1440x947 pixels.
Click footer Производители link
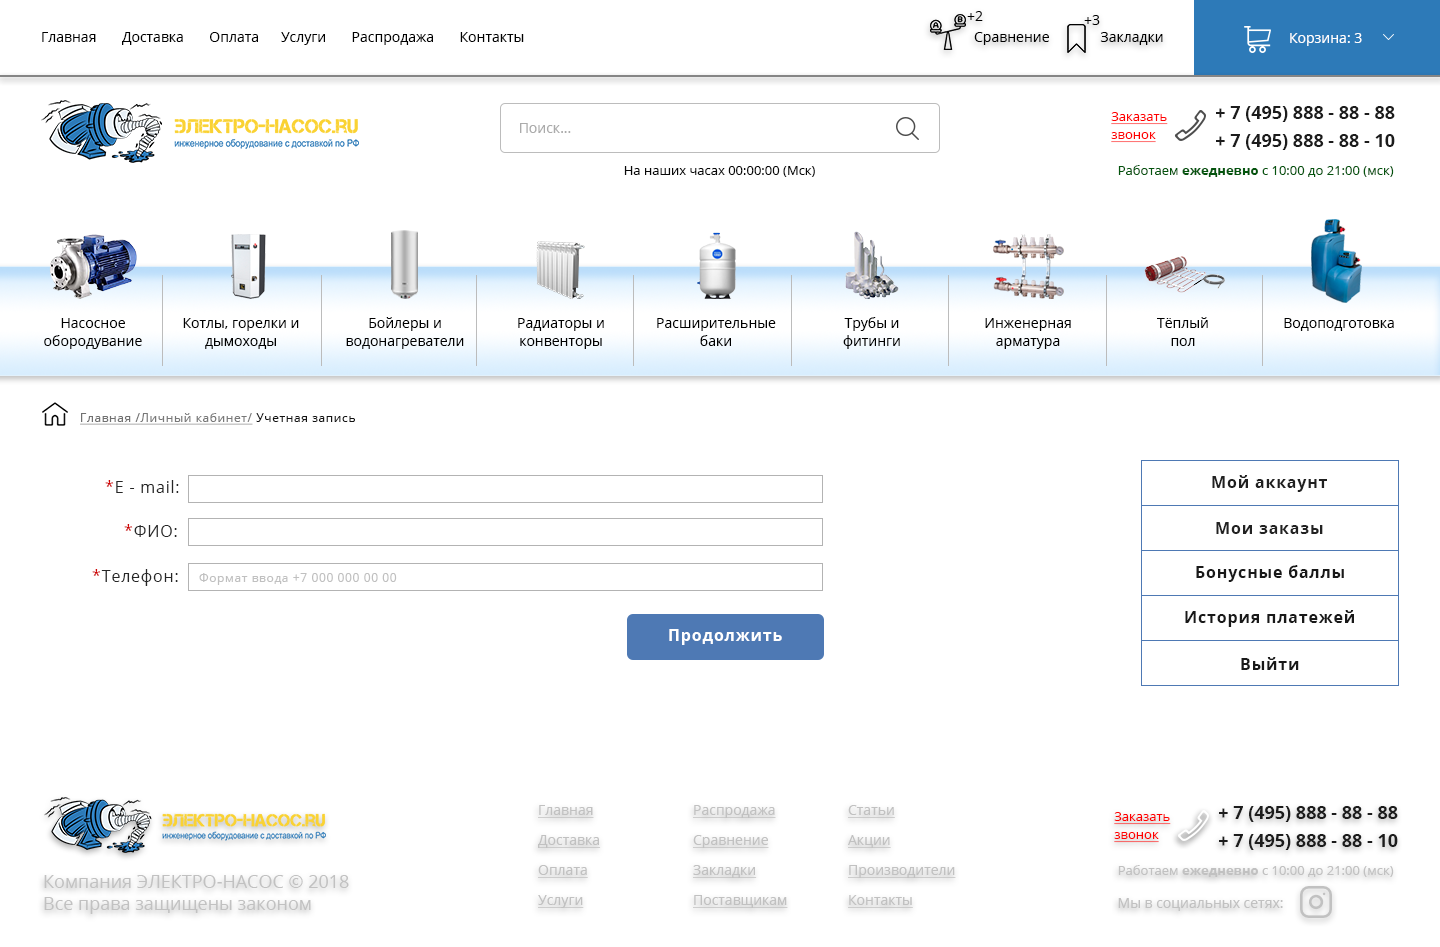pyautogui.click(x=901, y=870)
